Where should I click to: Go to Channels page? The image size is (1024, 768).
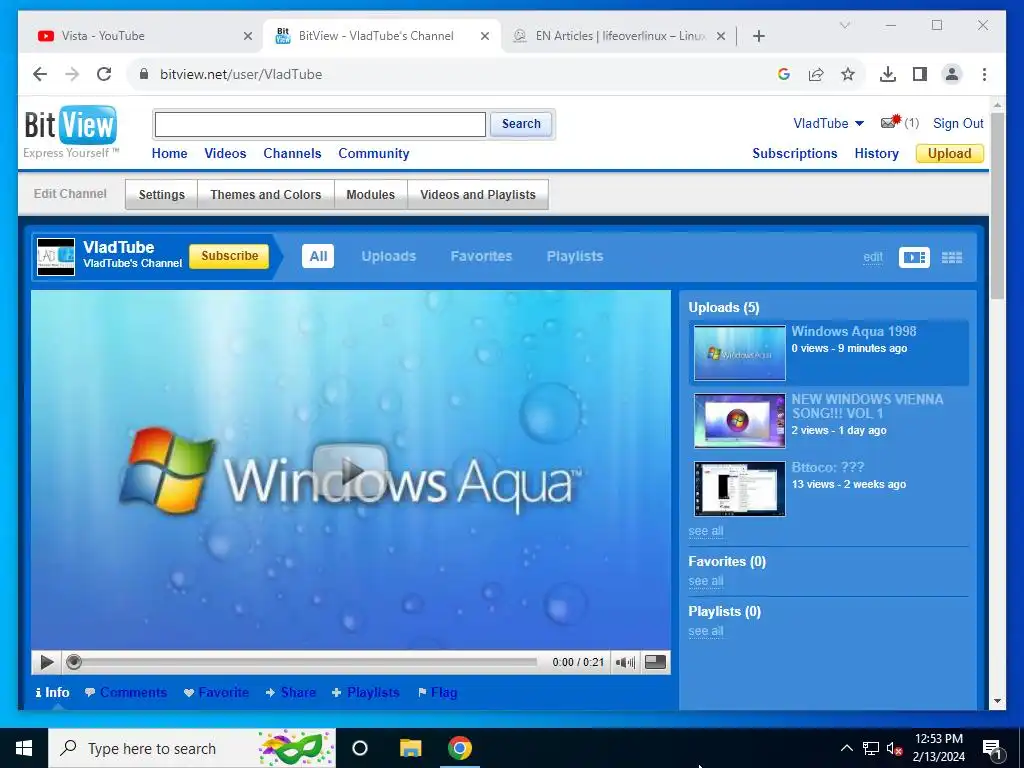point(292,153)
